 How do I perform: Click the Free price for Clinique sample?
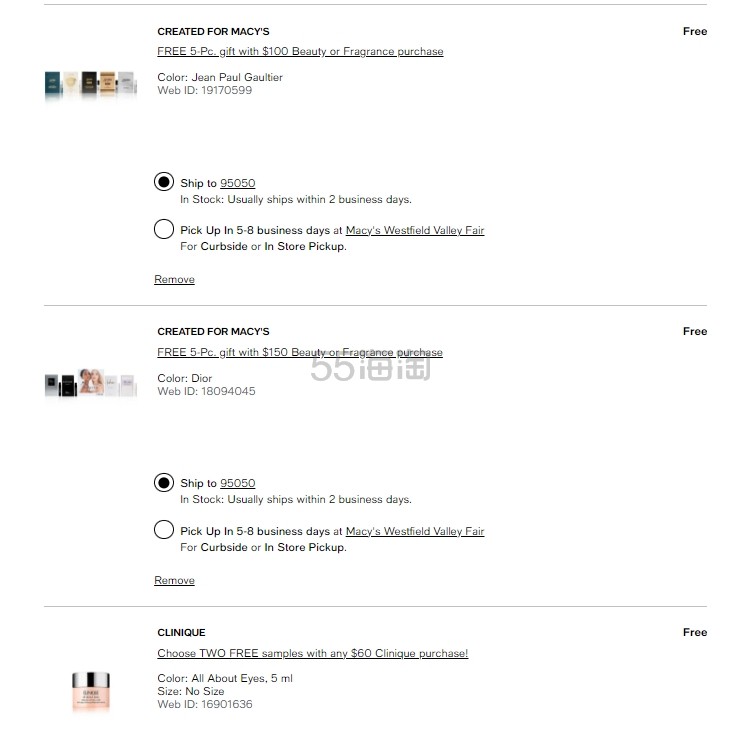pyautogui.click(x=694, y=632)
